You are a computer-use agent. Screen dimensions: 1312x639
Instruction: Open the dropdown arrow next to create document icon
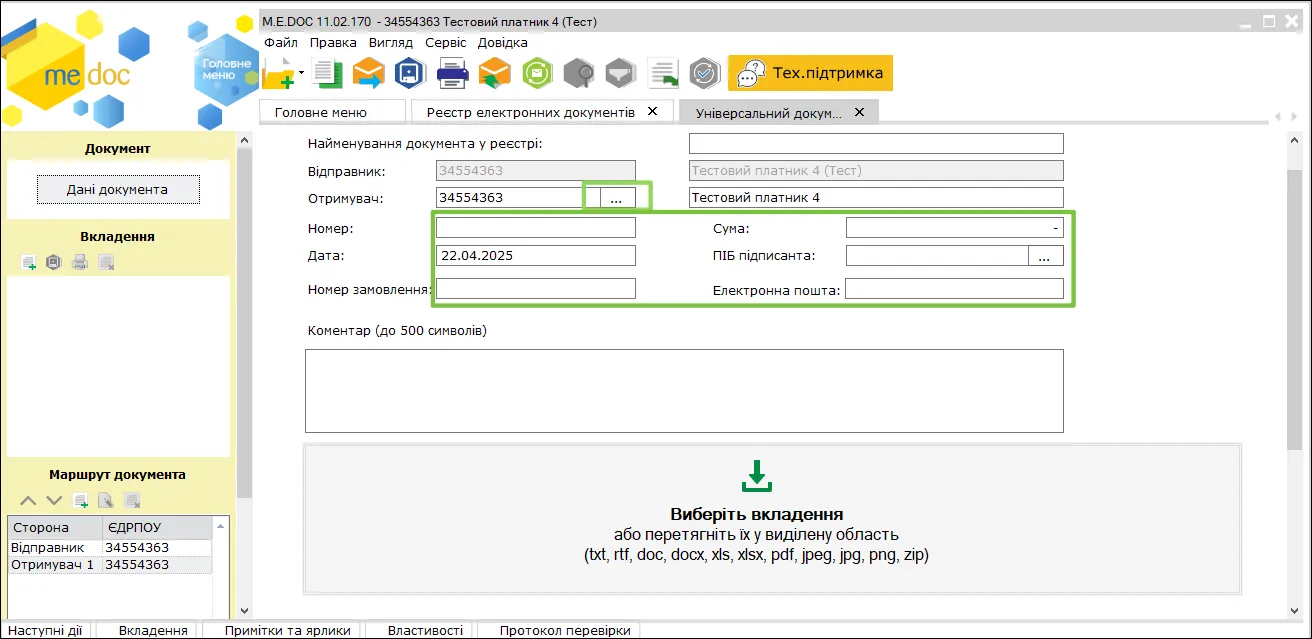301,73
